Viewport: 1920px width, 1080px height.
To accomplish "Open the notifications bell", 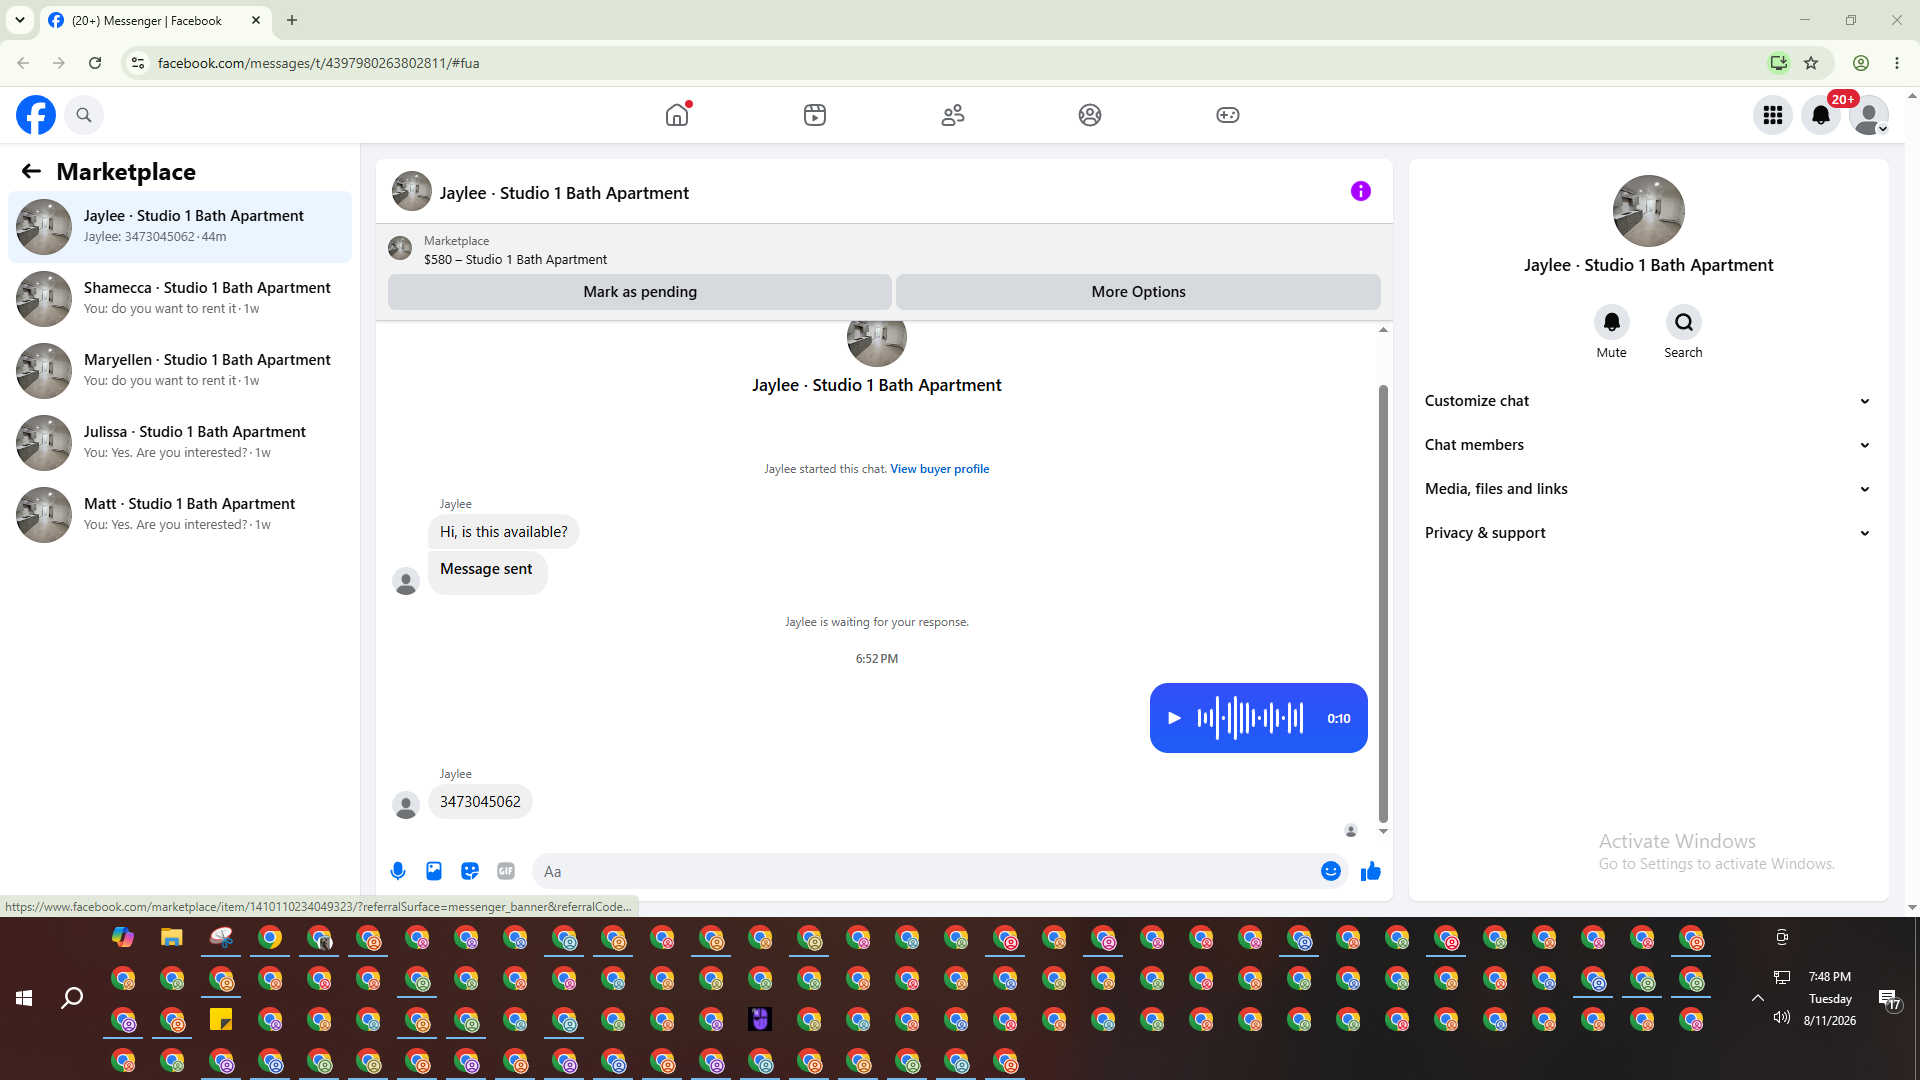I will [x=1821, y=115].
